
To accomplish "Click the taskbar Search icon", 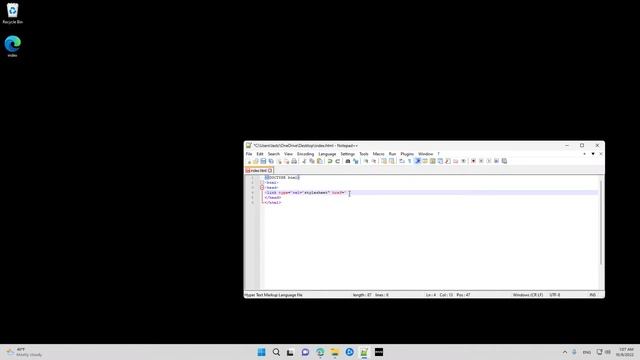I will click(x=276, y=352).
